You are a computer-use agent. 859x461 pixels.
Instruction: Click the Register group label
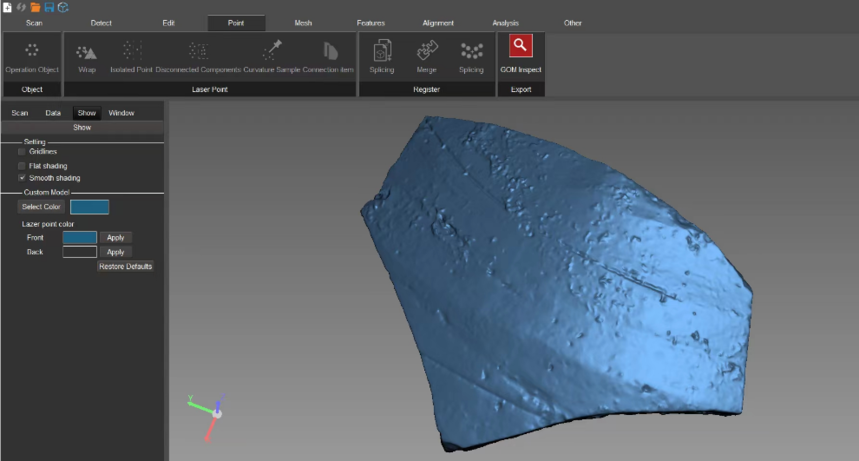point(427,89)
